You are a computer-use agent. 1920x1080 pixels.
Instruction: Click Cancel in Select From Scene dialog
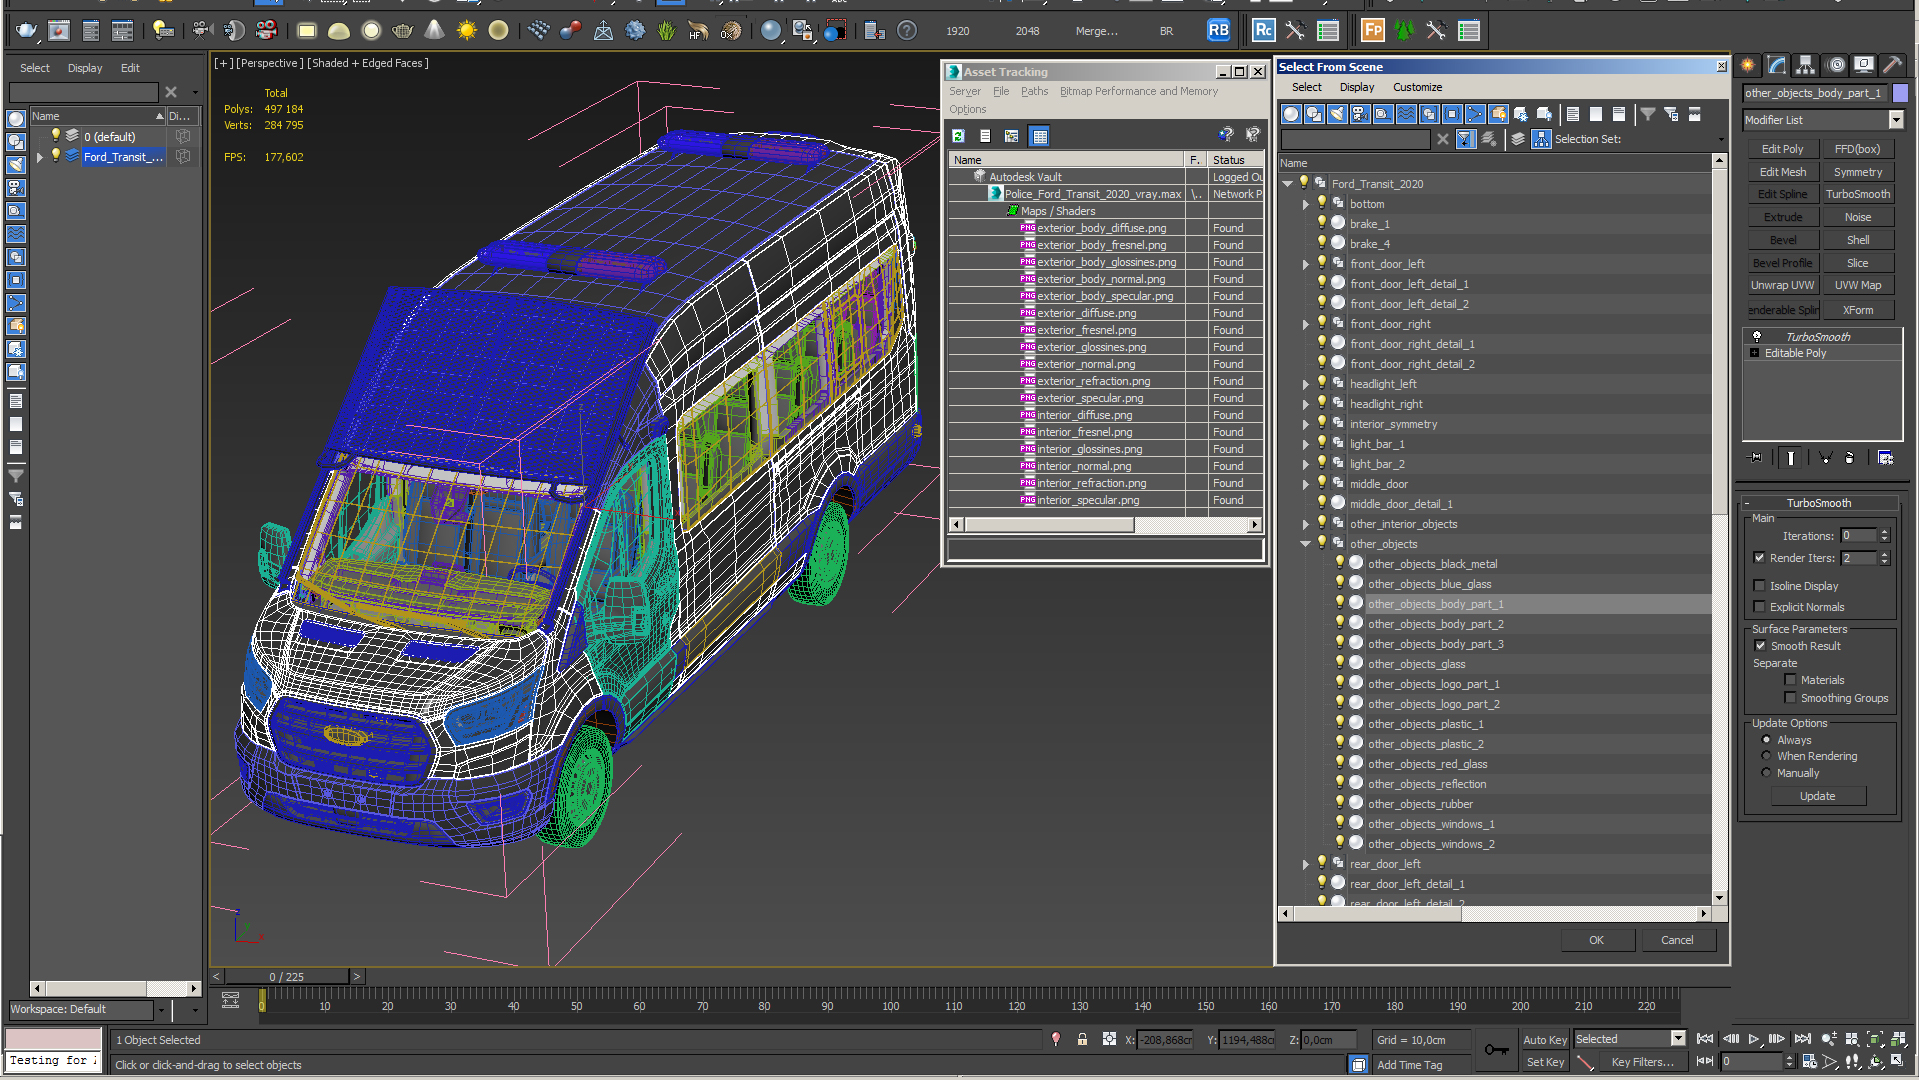tap(1677, 940)
